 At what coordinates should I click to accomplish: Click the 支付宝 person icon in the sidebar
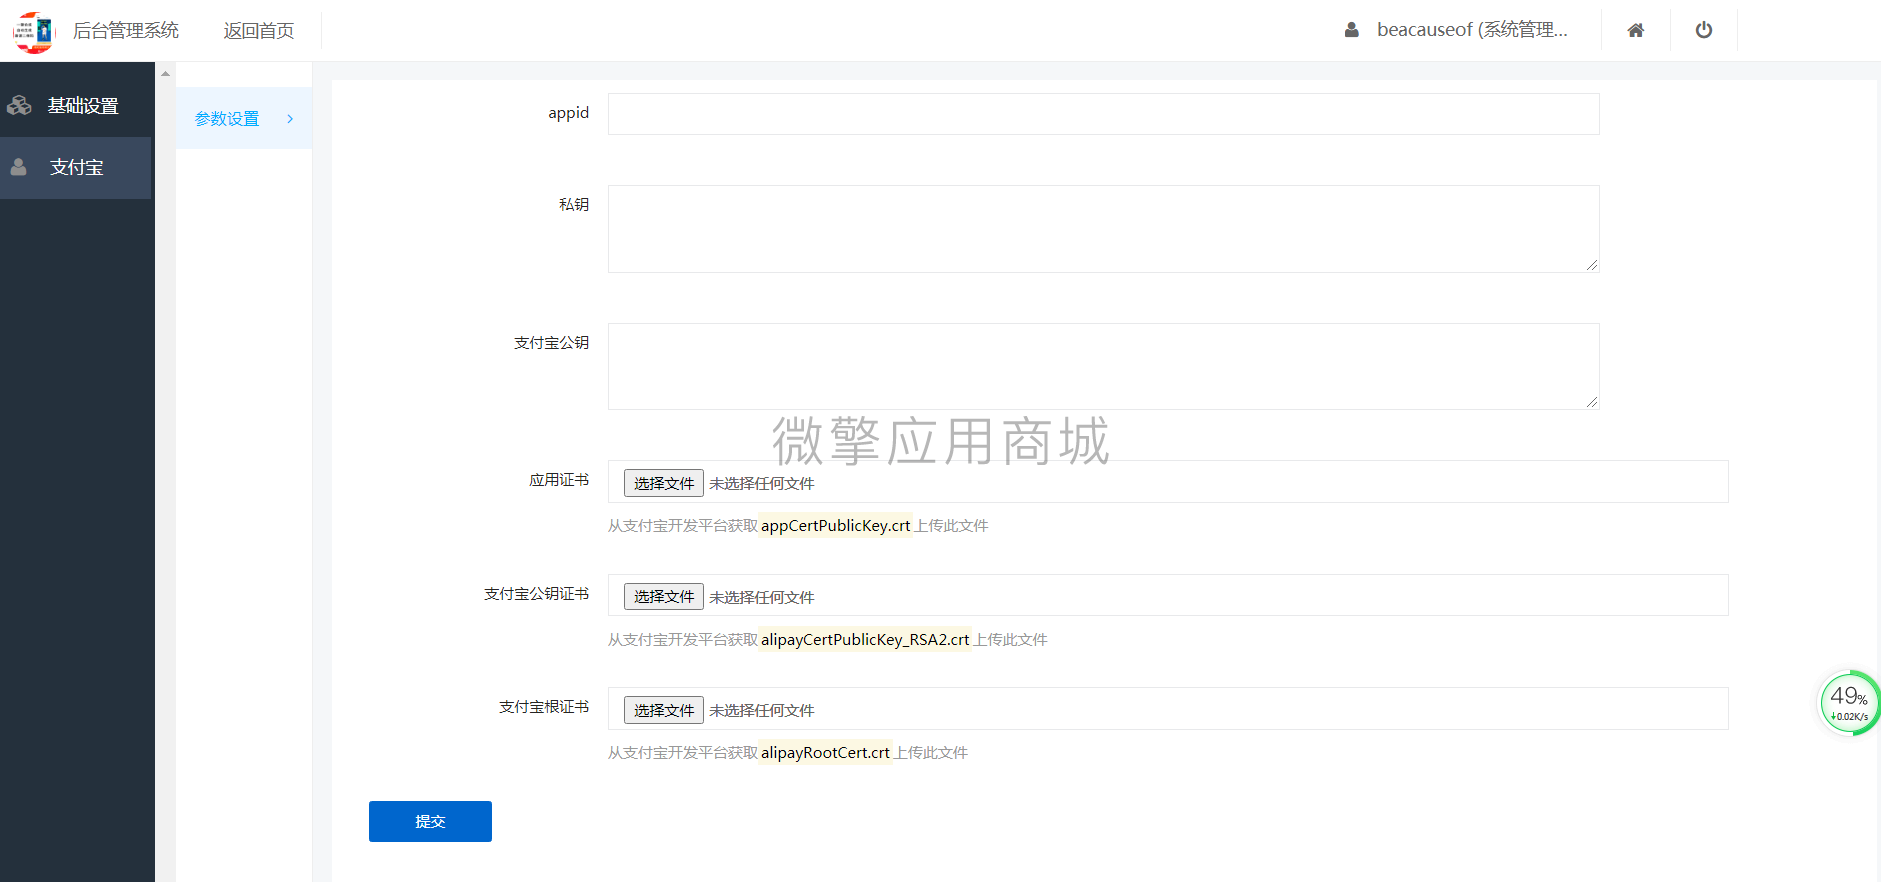[x=19, y=167]
